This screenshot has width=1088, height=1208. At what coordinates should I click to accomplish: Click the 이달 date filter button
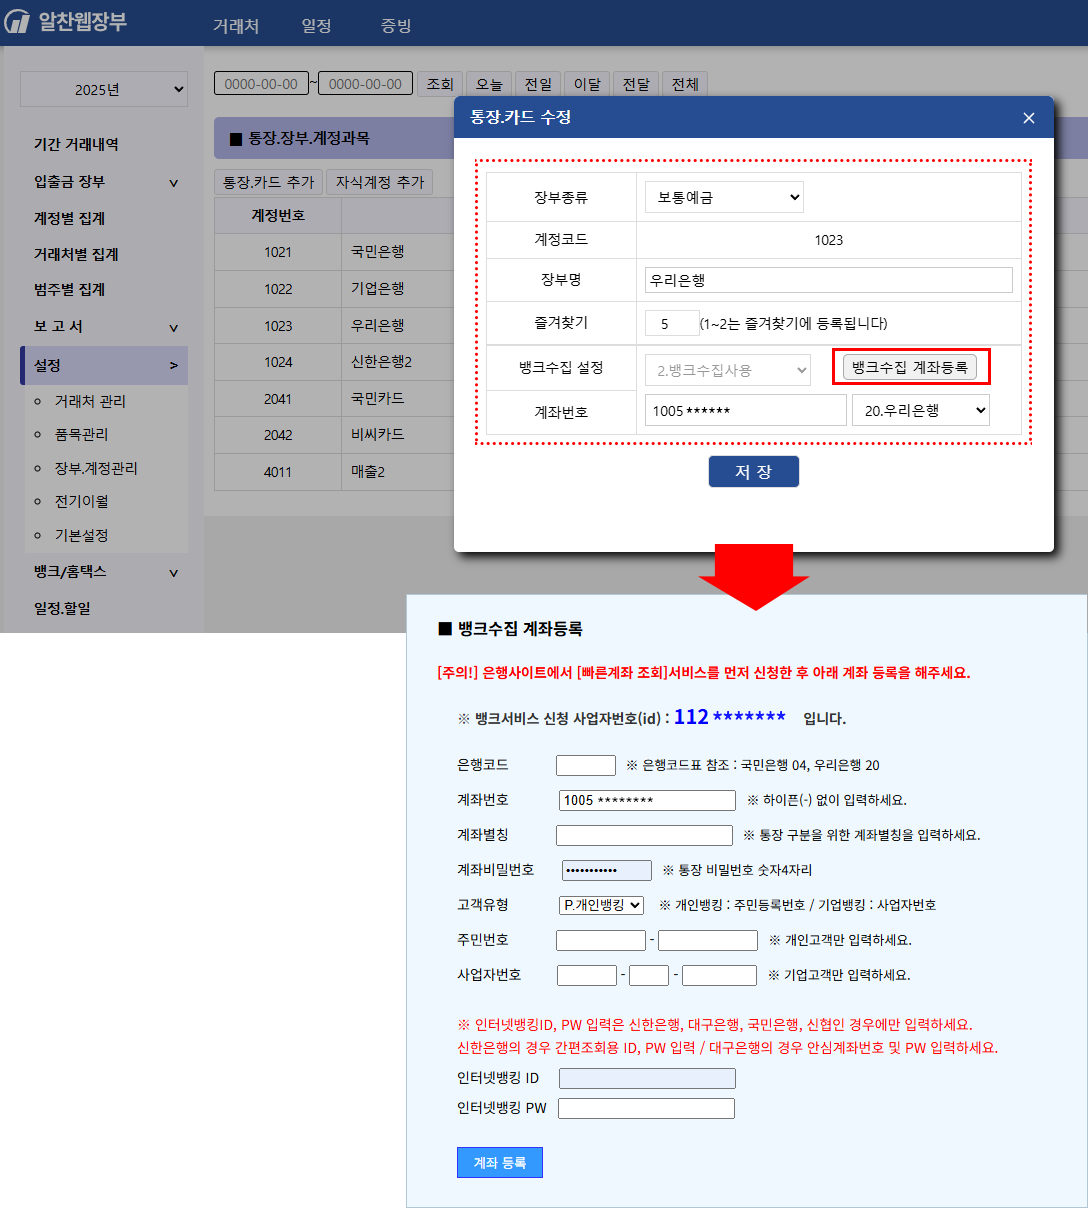point(587,84)
